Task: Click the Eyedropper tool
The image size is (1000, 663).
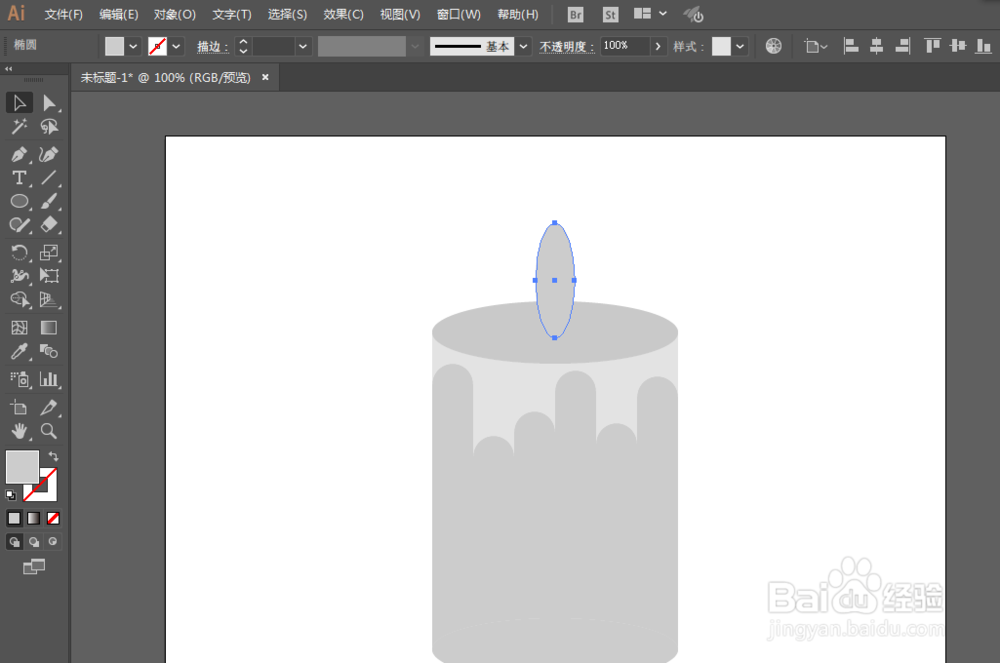Action: pyautogui.click(x=19, y=351)
